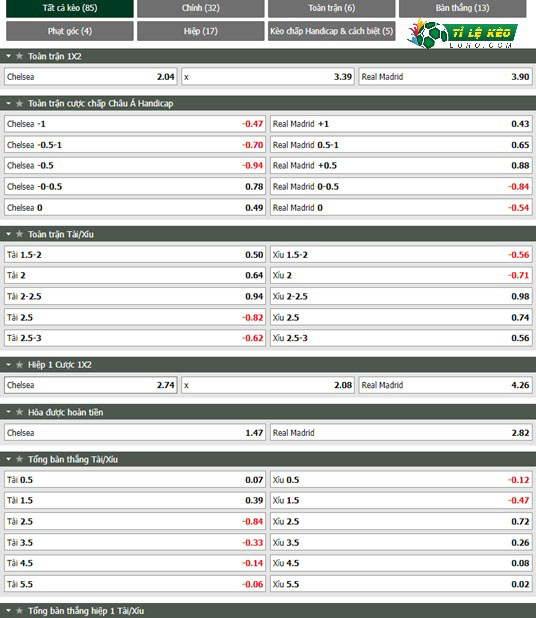Open the Bàn thắng (13) tab
536x618 pixels.
(462, 8)
